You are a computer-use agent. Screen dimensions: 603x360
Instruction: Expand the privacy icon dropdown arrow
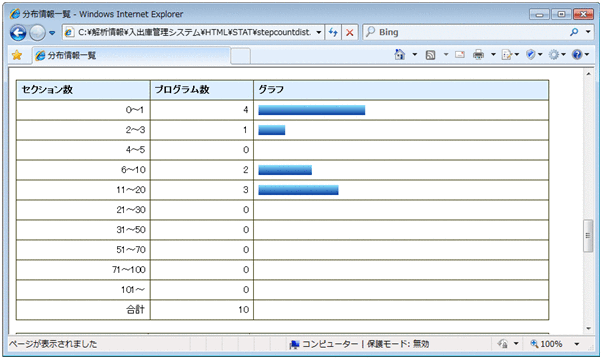pos(516,344)
